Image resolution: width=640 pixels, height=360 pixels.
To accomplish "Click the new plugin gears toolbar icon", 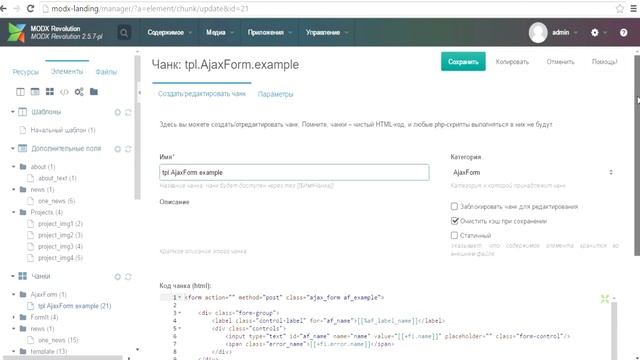I will 79,92.
